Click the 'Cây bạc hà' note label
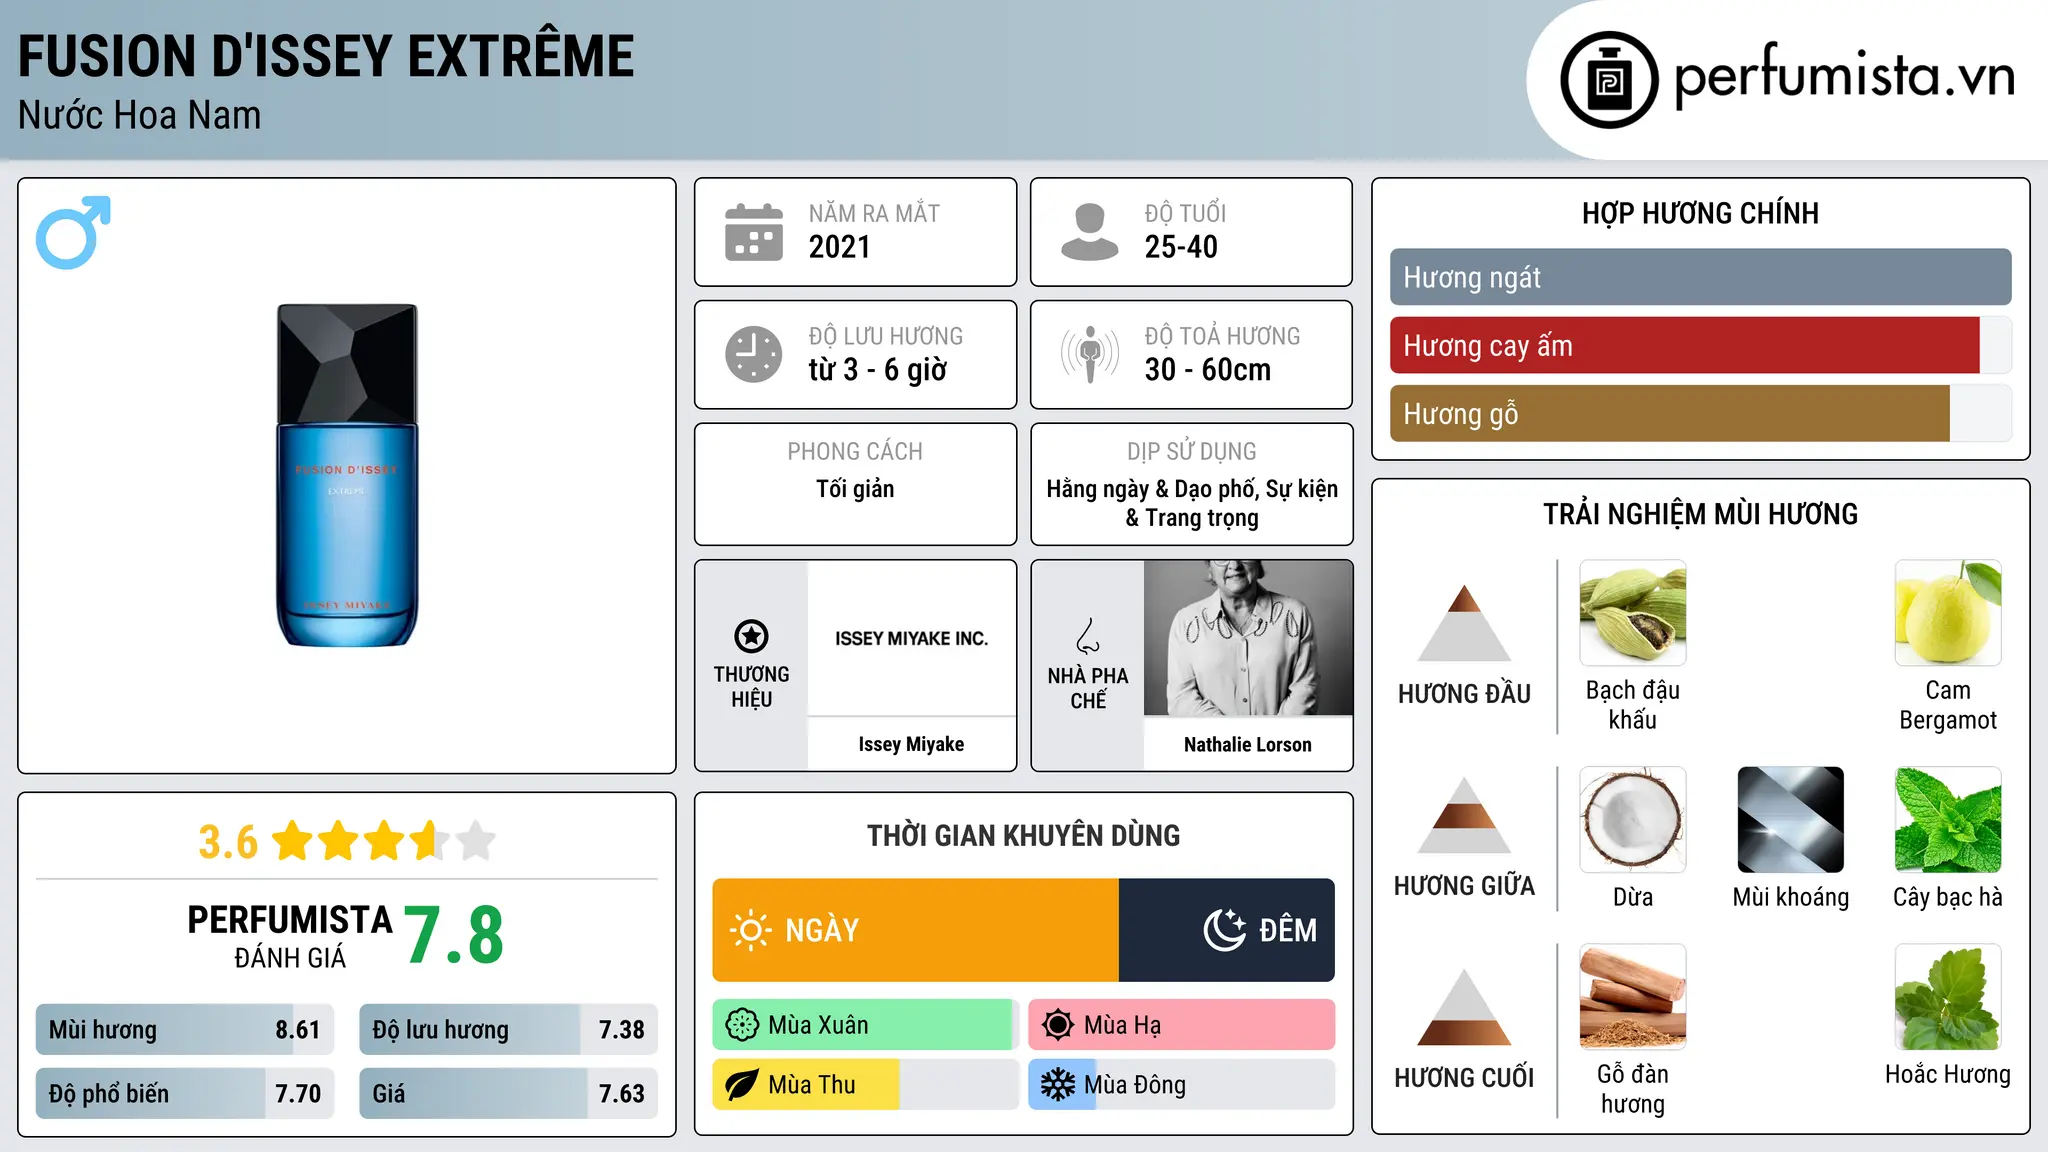This screenshot has width=2048, height=1152. coord(1948,897)
